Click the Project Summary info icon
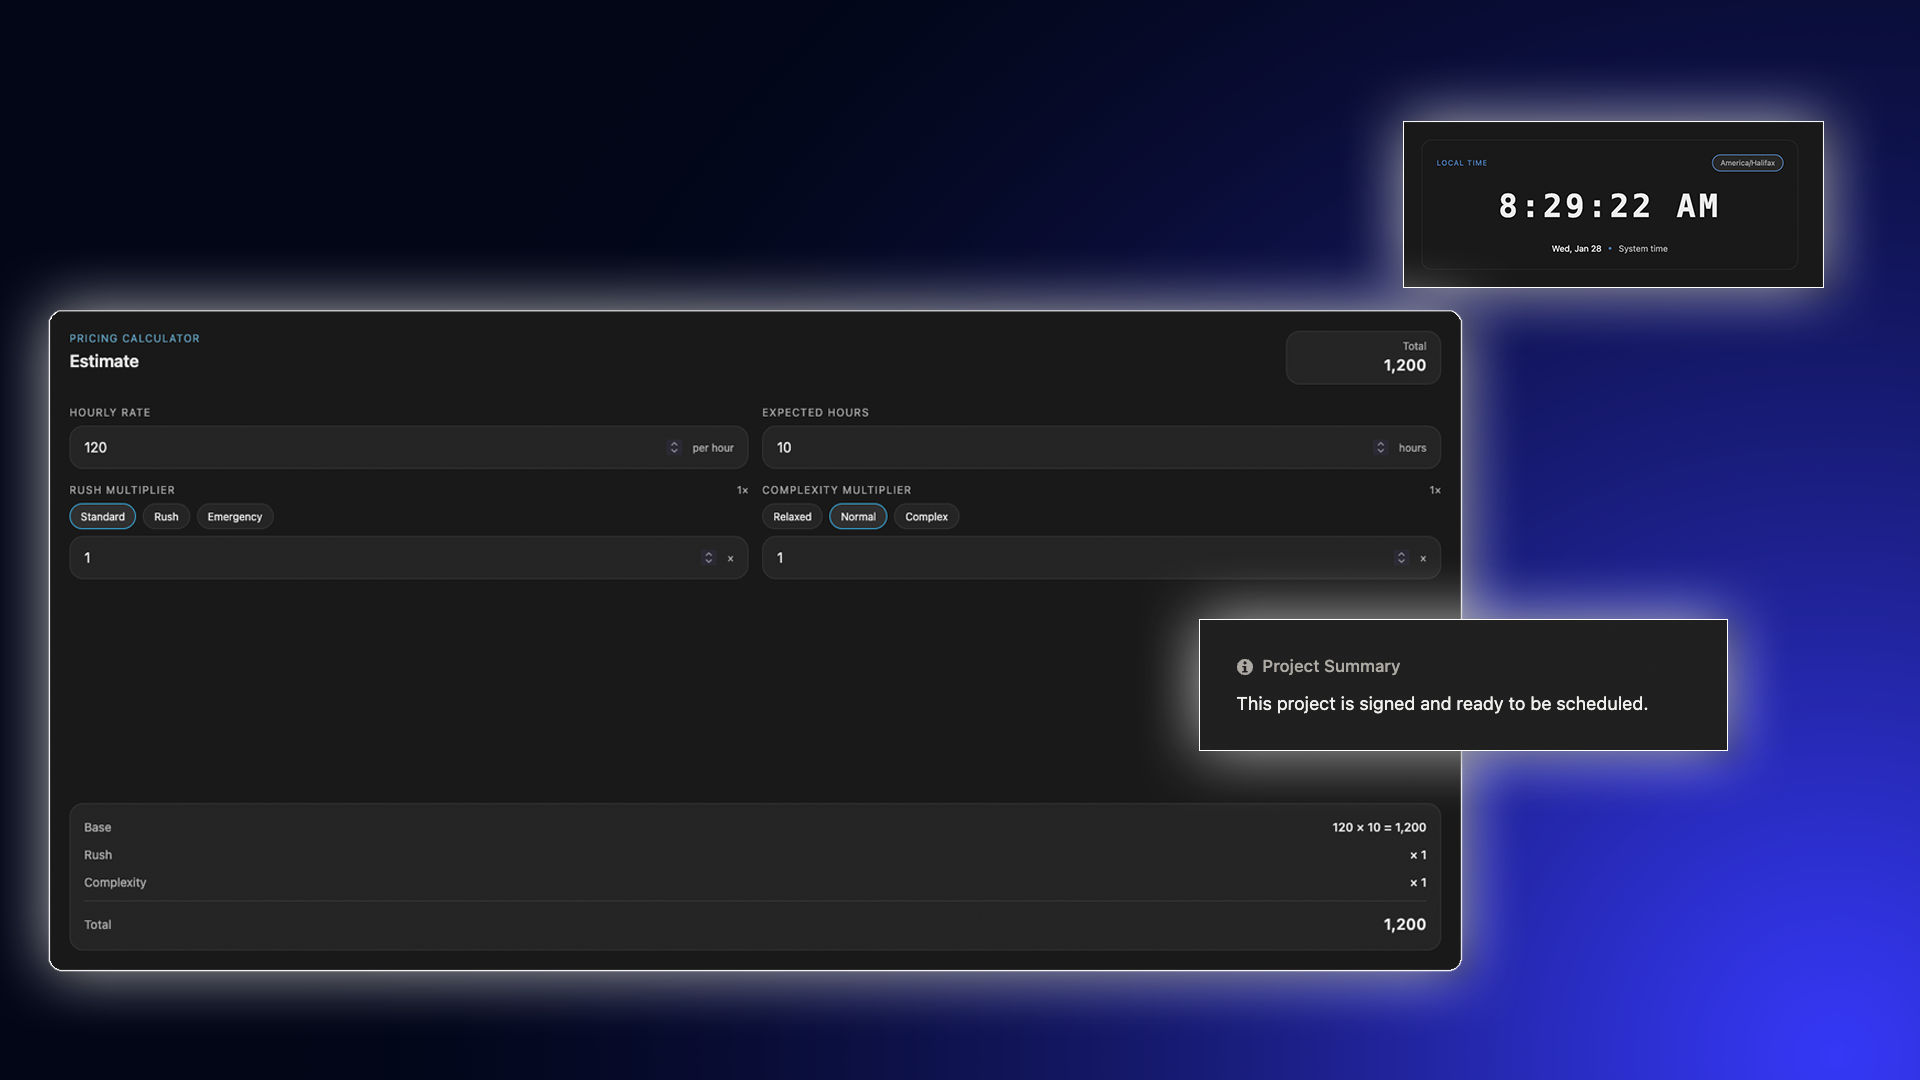The height and width of the screenshot is (1080, 1920). [1244, 667]
